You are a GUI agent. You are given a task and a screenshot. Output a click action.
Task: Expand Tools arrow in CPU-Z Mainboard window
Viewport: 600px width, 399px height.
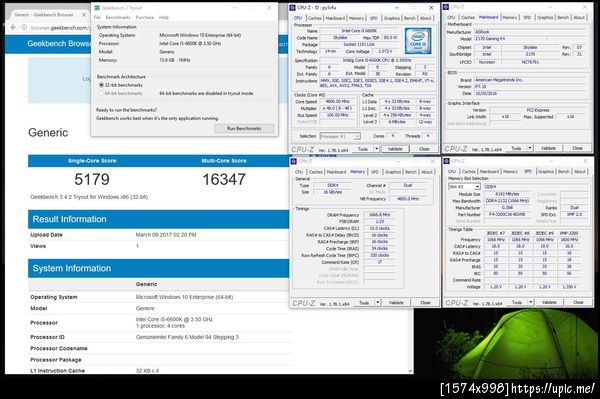pos(530,148)
